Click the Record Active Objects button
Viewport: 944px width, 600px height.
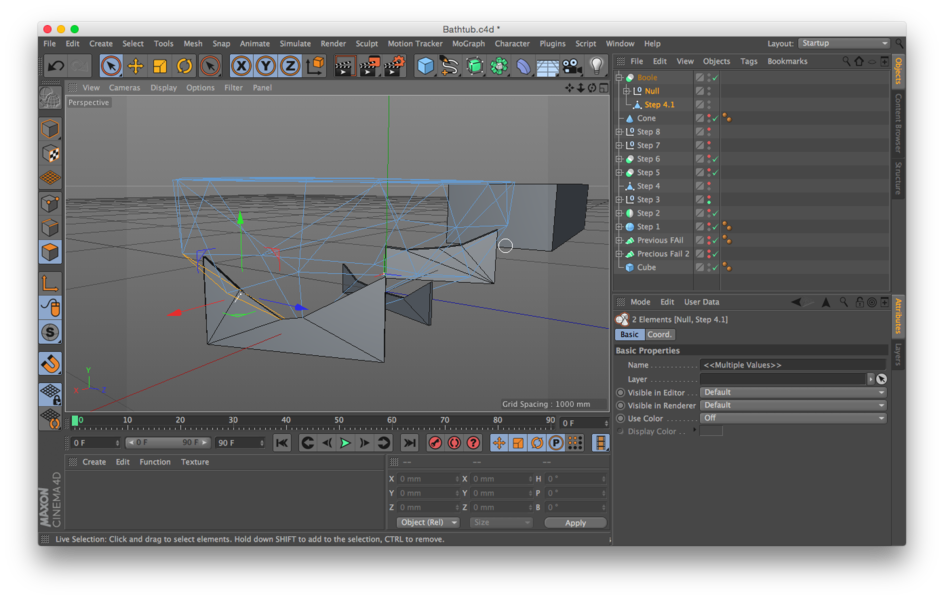tap(435, 443)
